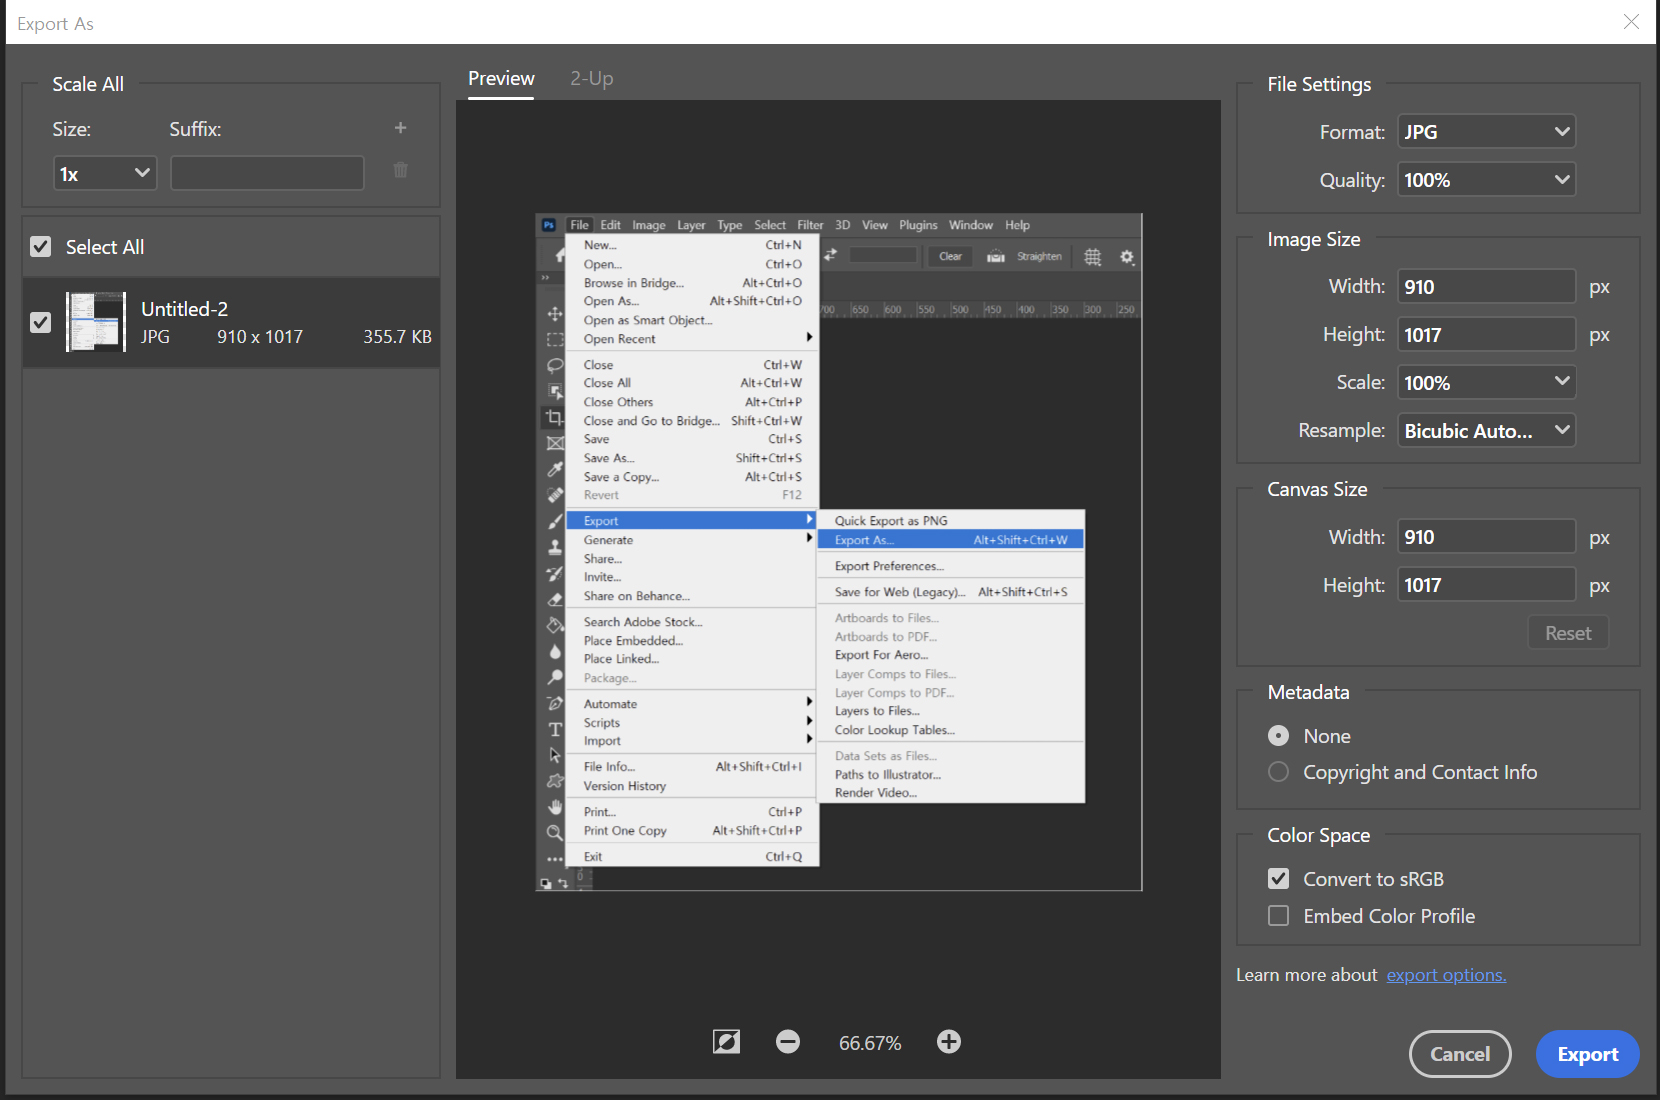Click the 355.7 KB file size text
The width and height of the screenshot is (1660, 1100).
pyautogui.click(x=397, y=337)
